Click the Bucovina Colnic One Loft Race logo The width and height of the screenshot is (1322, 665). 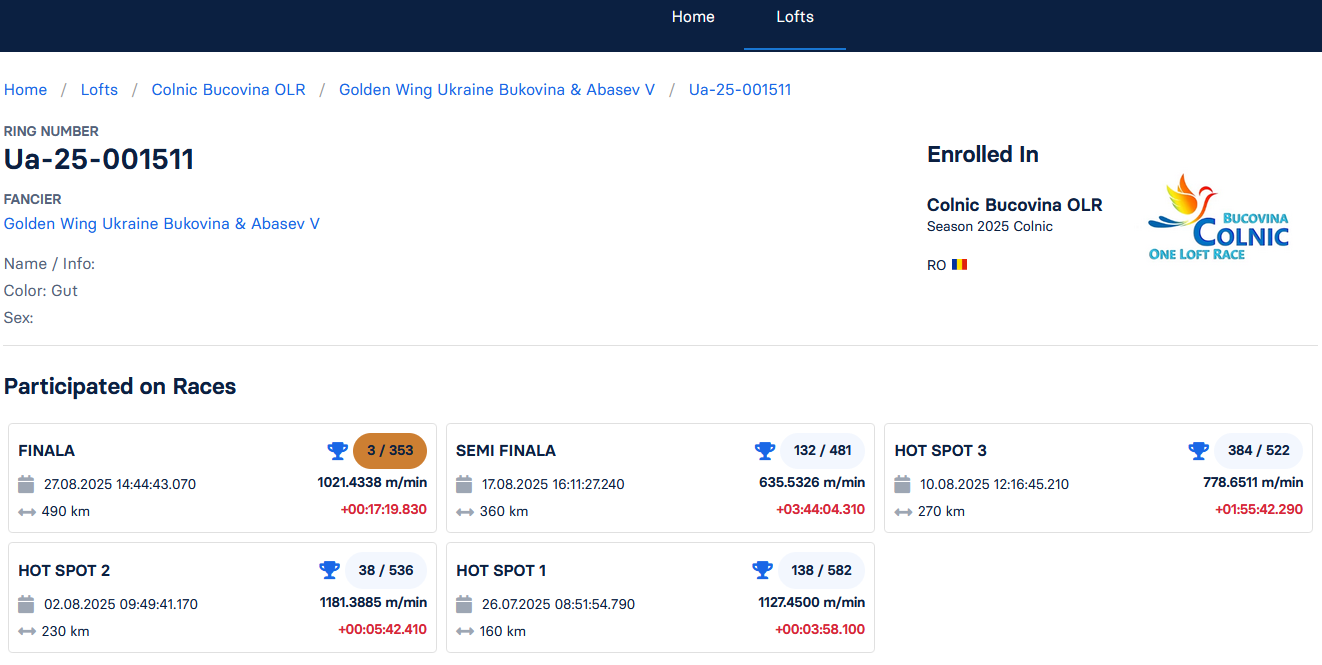[1218, 218]
